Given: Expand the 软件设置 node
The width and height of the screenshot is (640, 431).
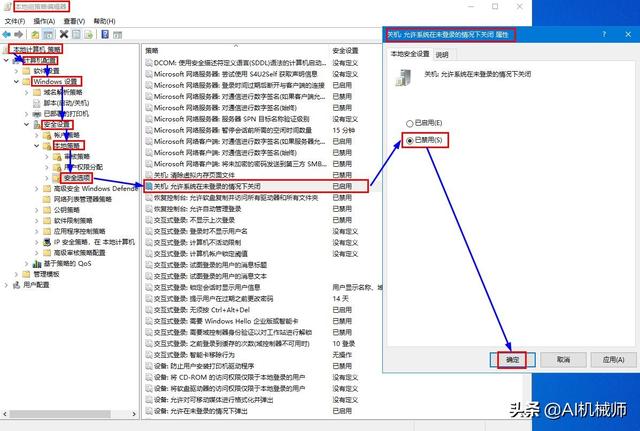Looking at the screenshot, I should coord(16,71).
